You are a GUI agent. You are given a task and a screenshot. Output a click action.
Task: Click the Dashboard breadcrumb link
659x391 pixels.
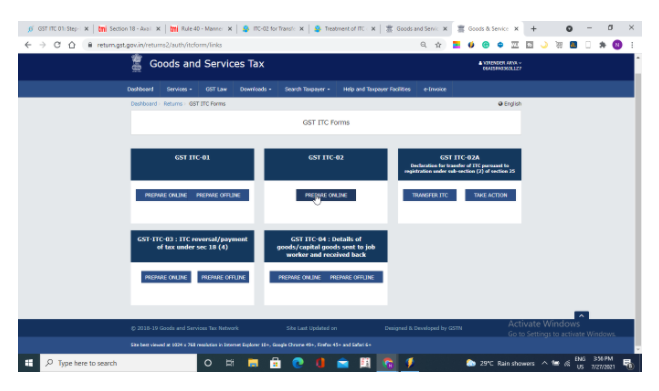click(x=144, y=103)
